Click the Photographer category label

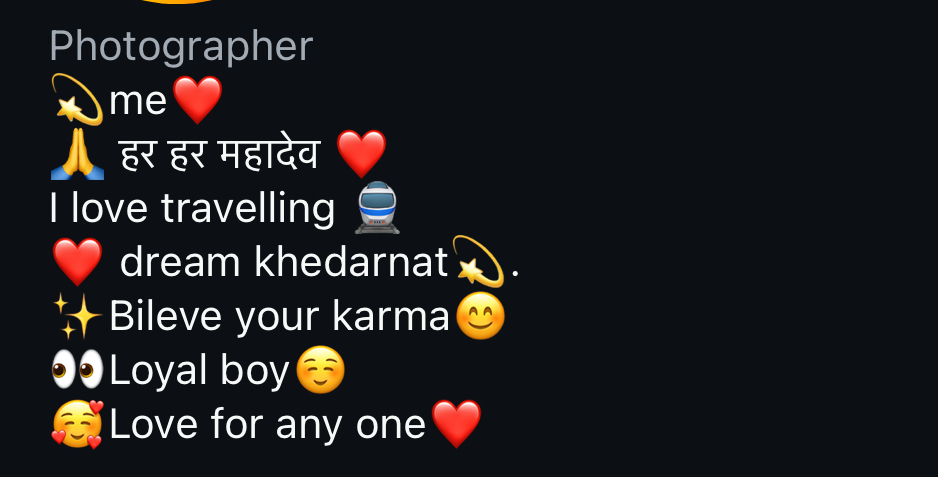tap(181, 47)
